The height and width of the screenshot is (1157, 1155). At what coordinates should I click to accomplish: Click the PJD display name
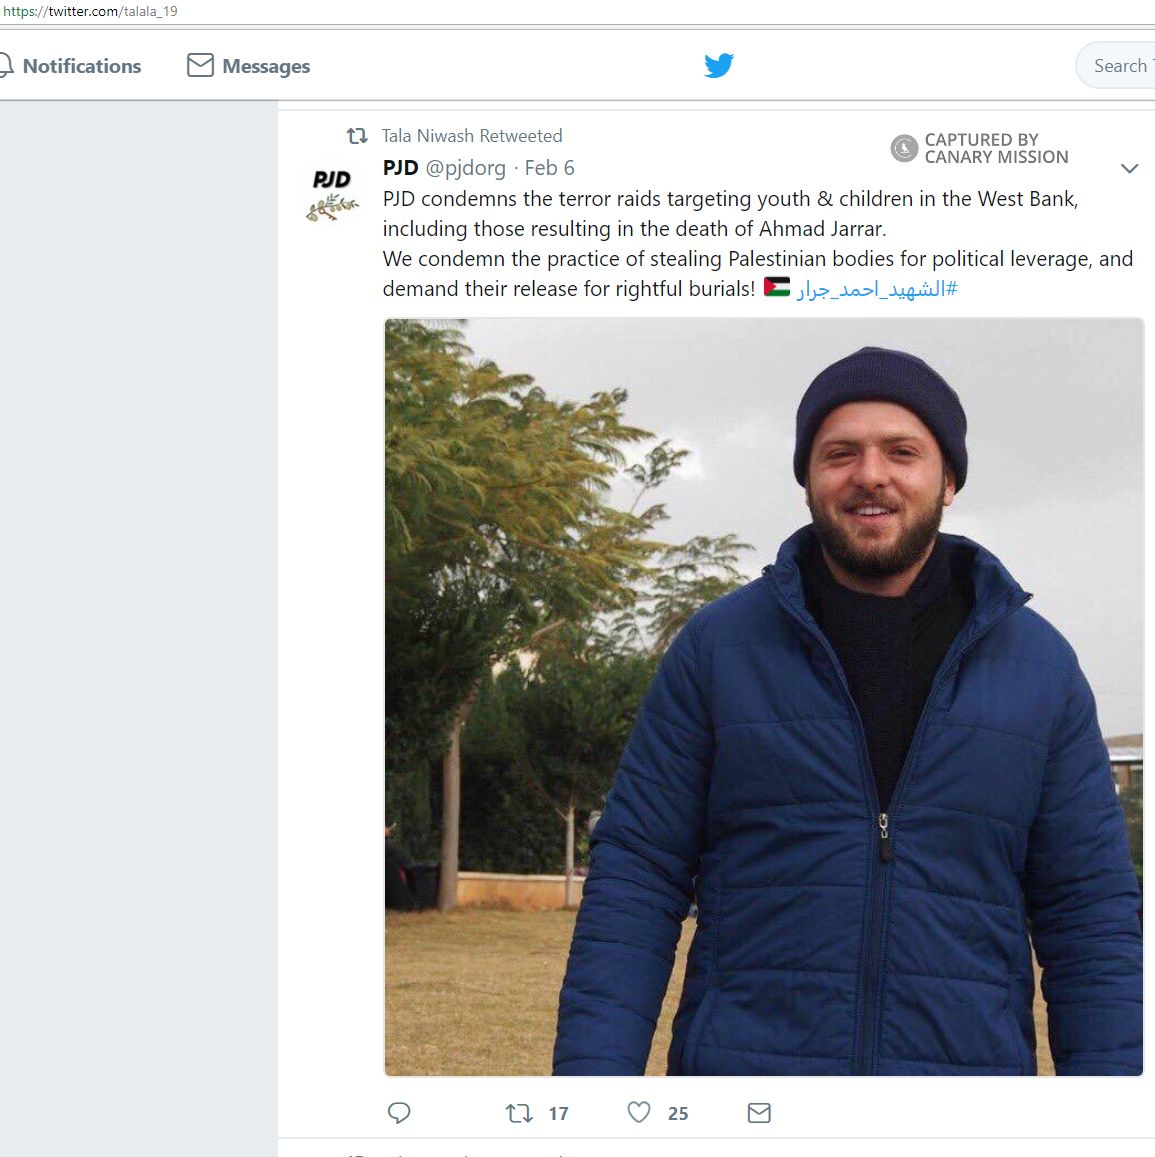(x=400, y=168)
